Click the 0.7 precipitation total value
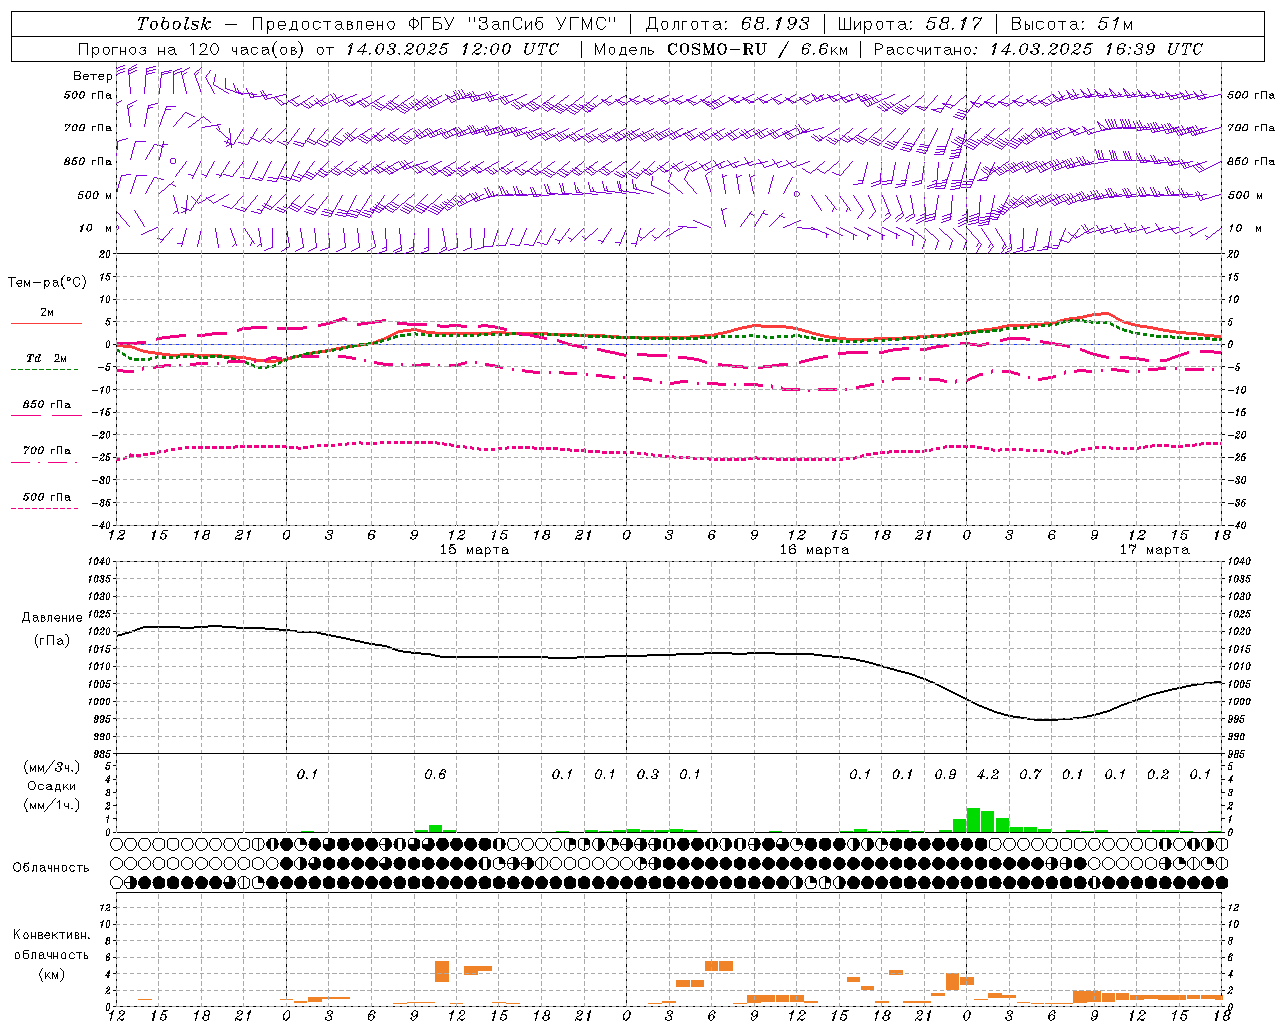 click(1030, 775)
